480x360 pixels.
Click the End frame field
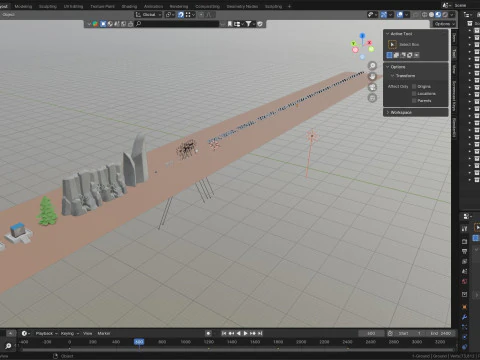click(x=440, y=333)
